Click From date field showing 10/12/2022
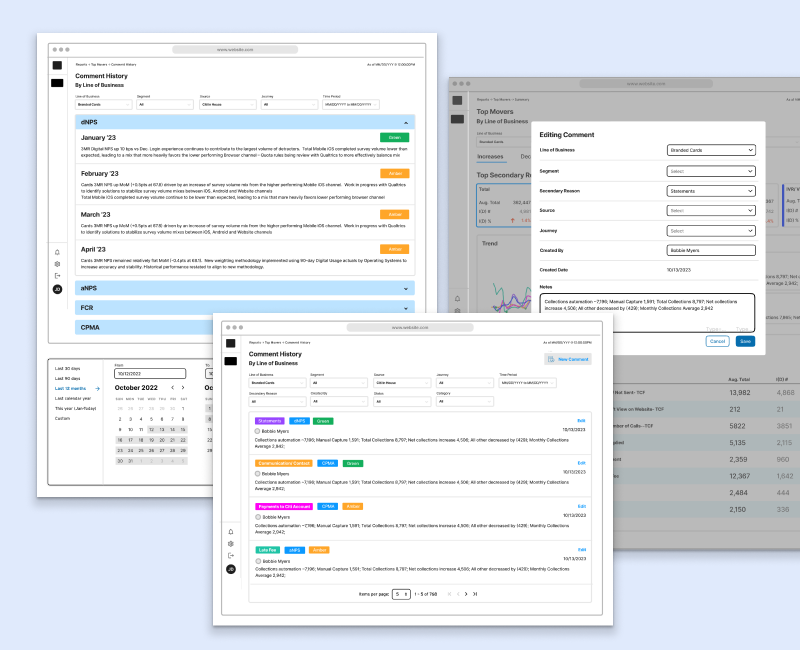 150,373
